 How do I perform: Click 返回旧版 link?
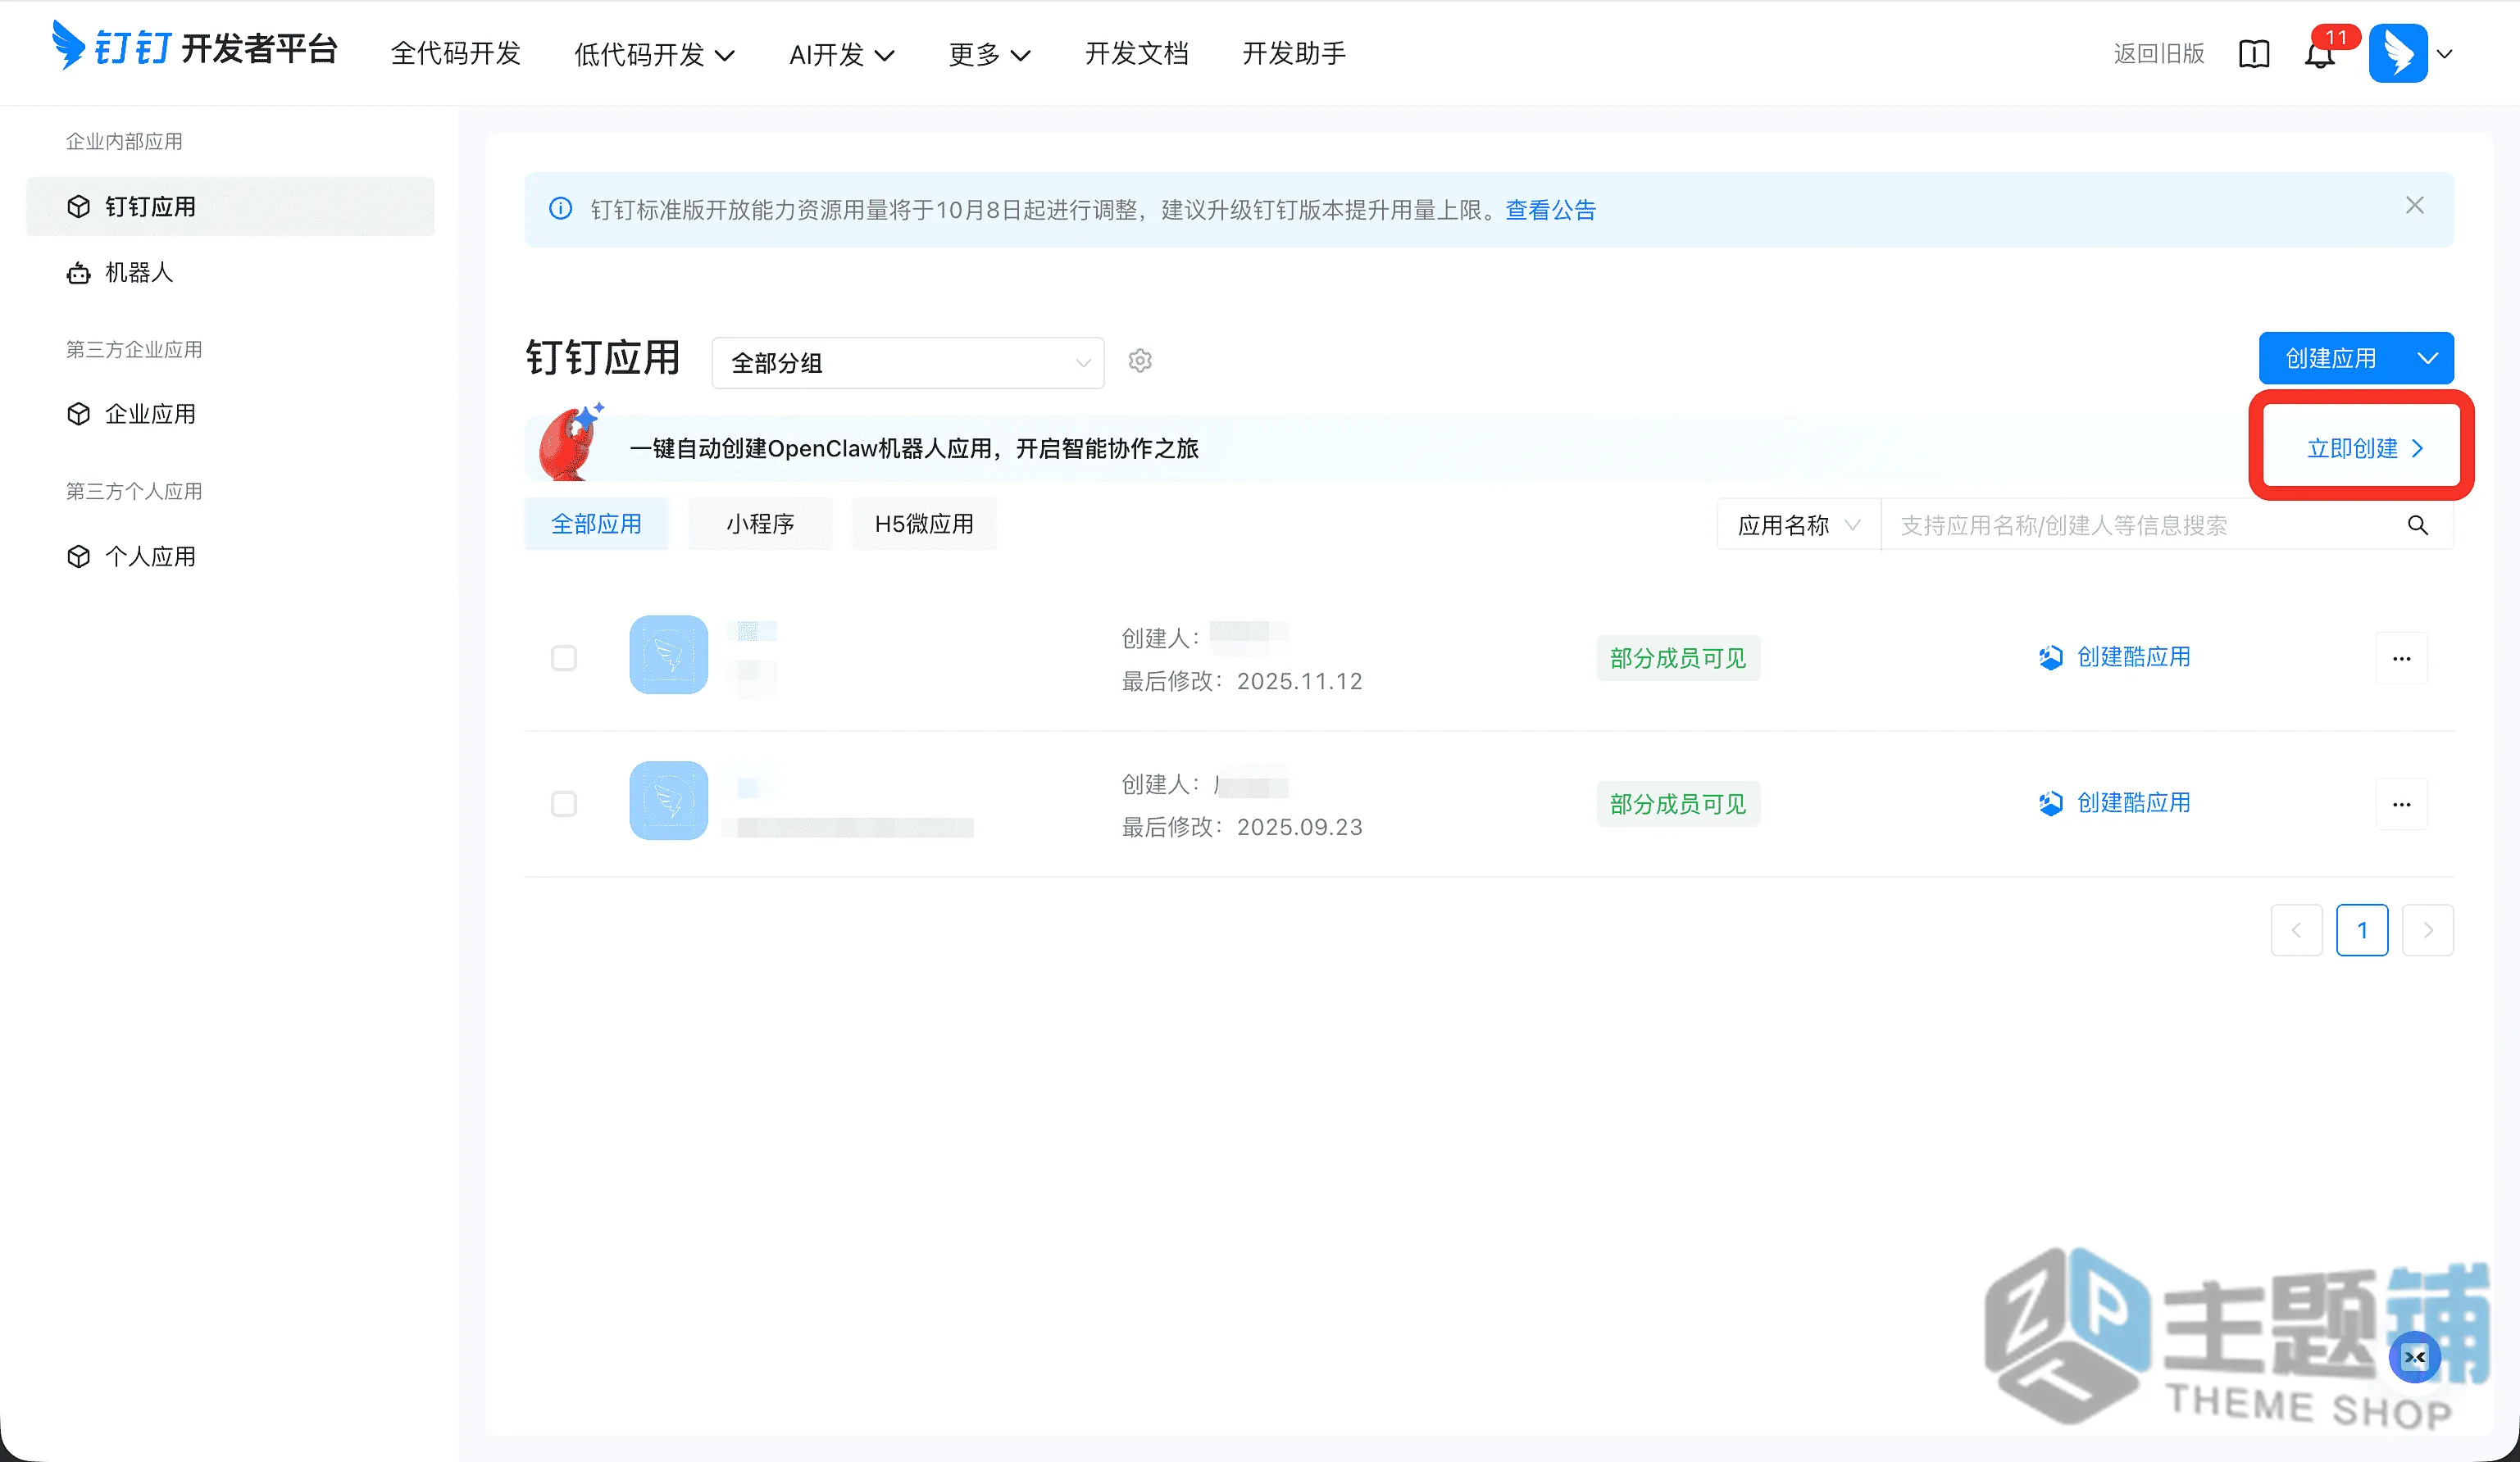(2159, 53)
